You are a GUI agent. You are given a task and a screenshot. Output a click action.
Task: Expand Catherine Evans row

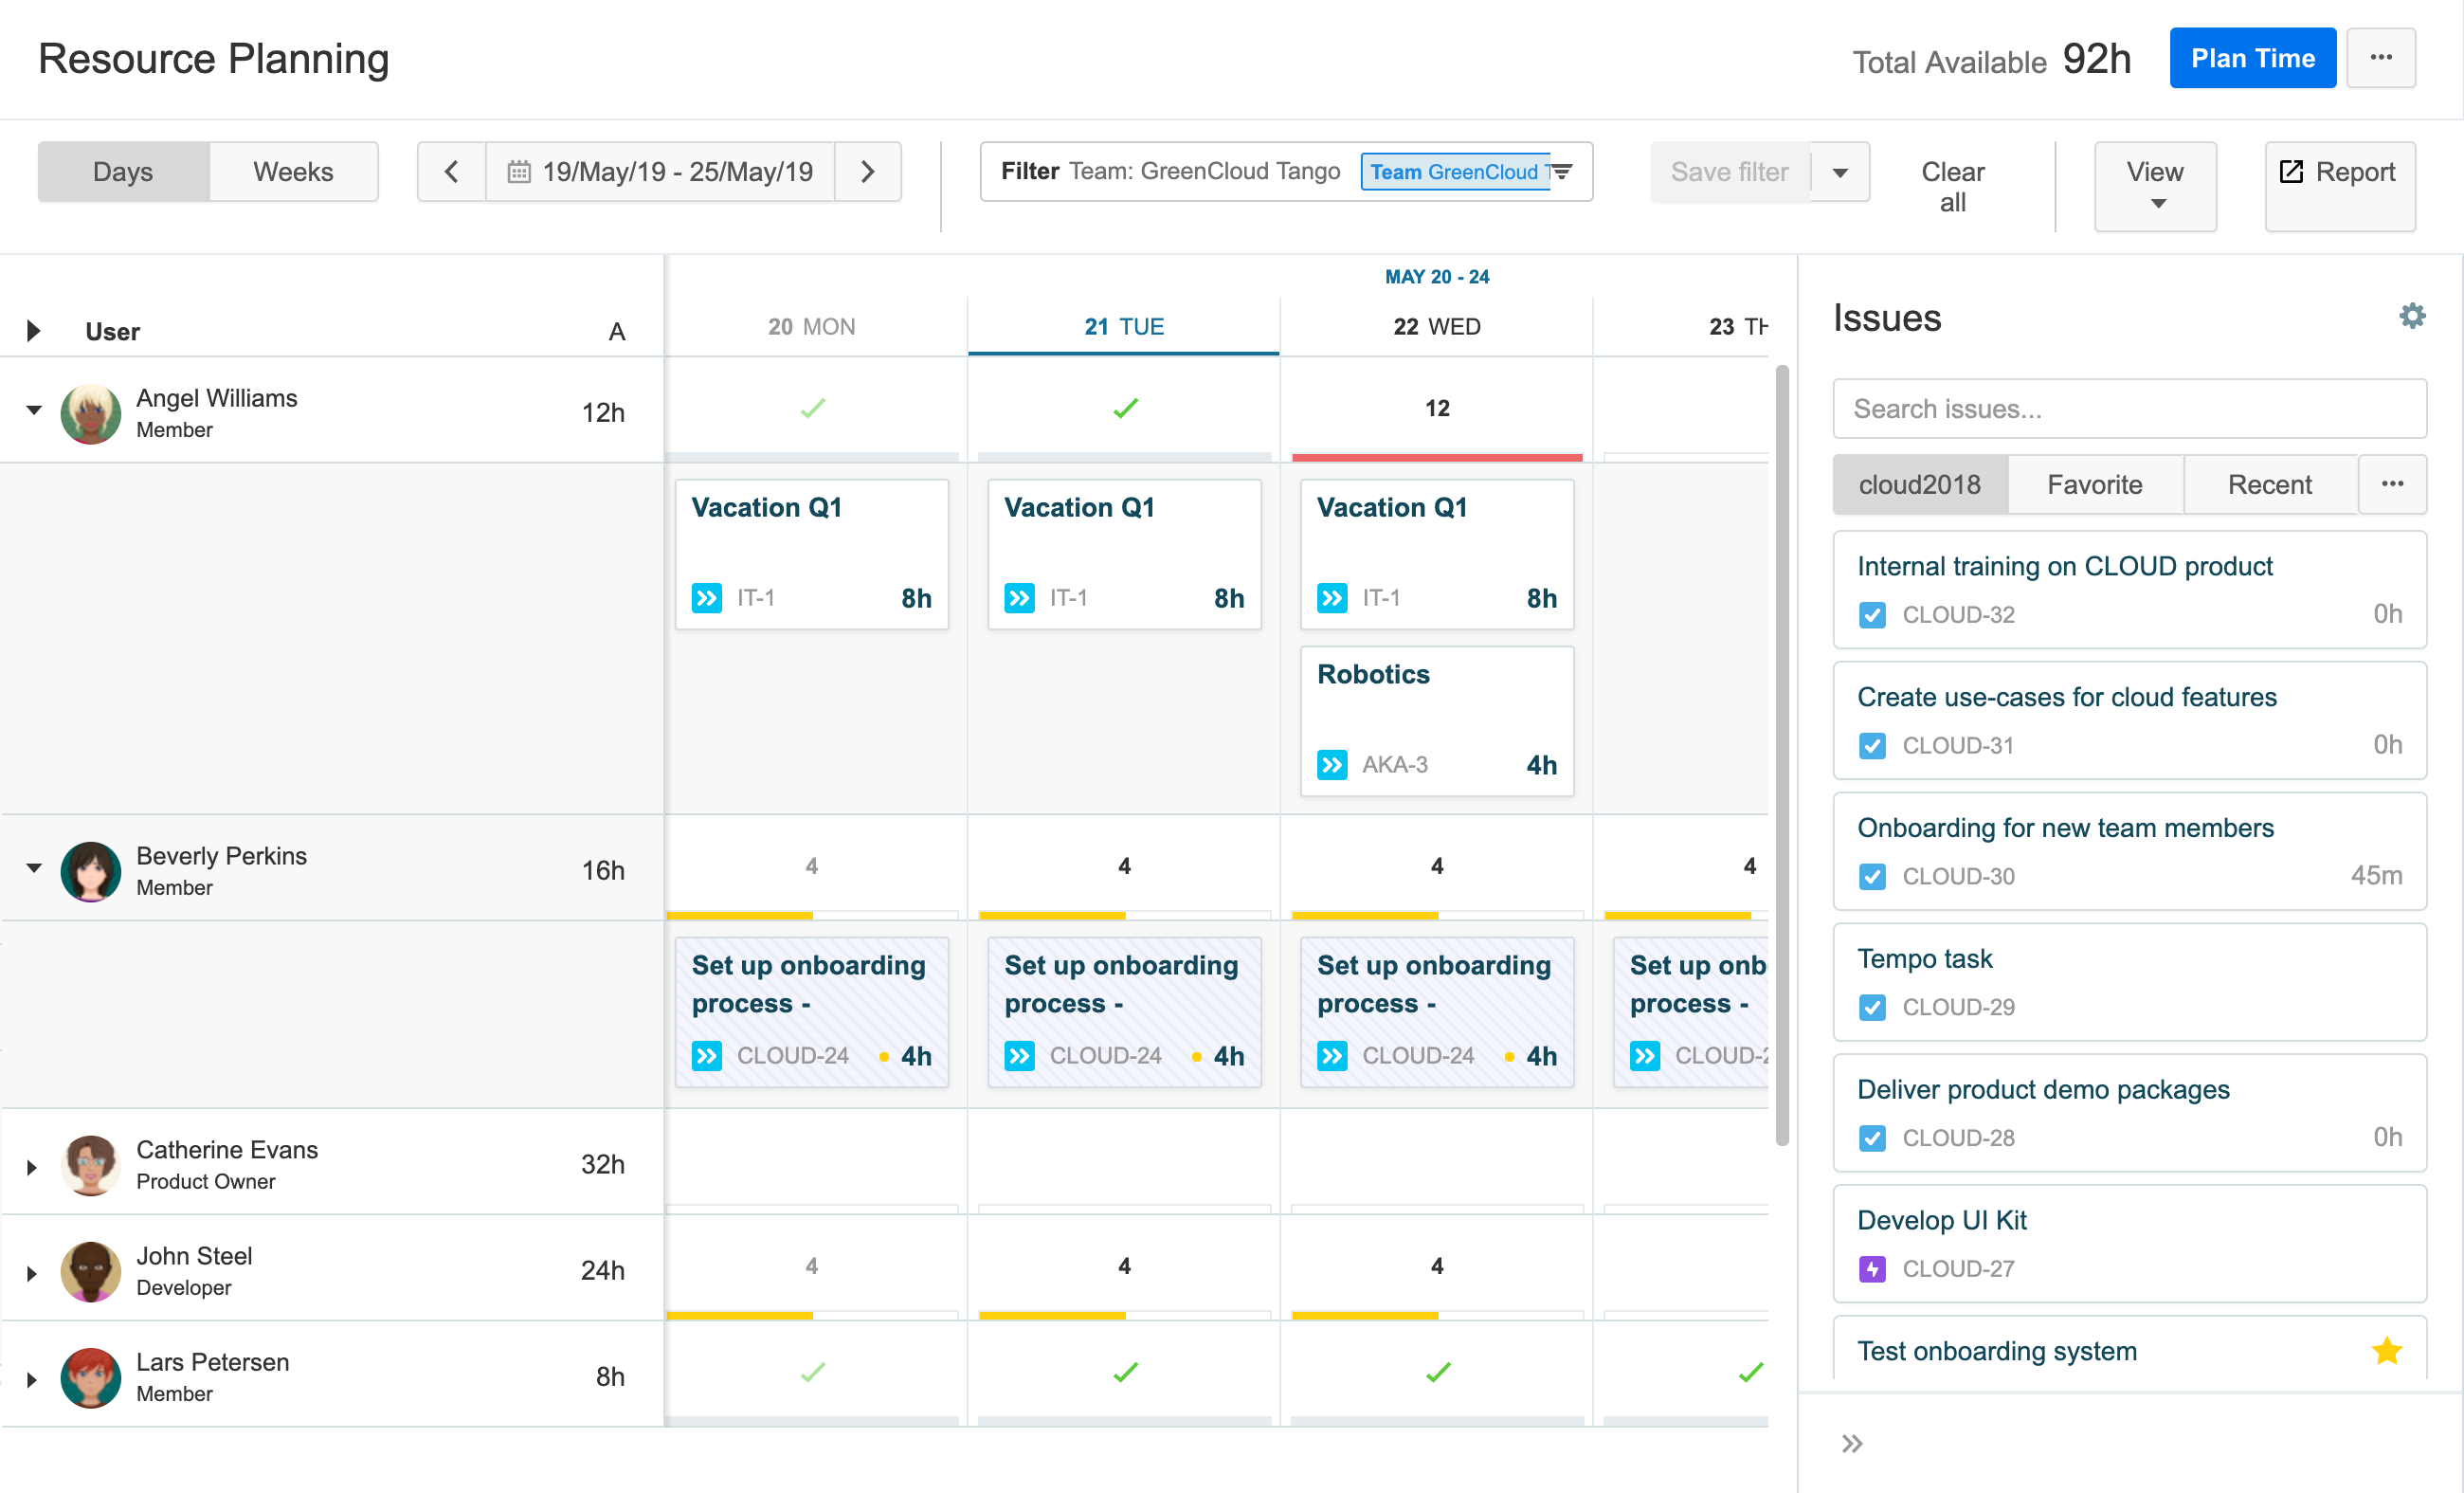pyautogui.click(x=32, y=1166)
